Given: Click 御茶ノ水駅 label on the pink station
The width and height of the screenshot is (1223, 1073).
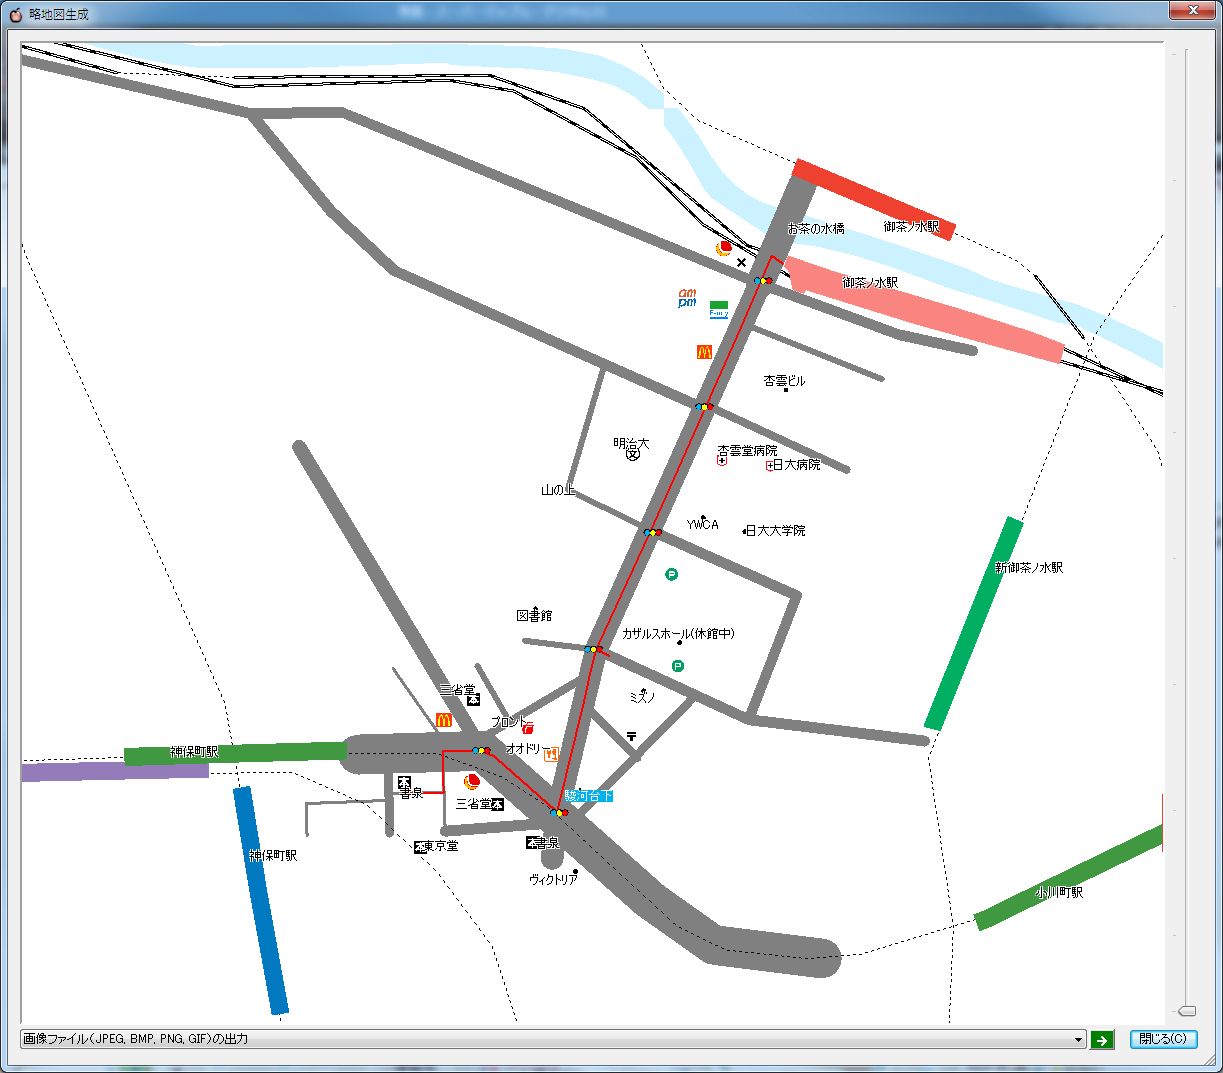Looking at the screenshot, I should point(870,283).
